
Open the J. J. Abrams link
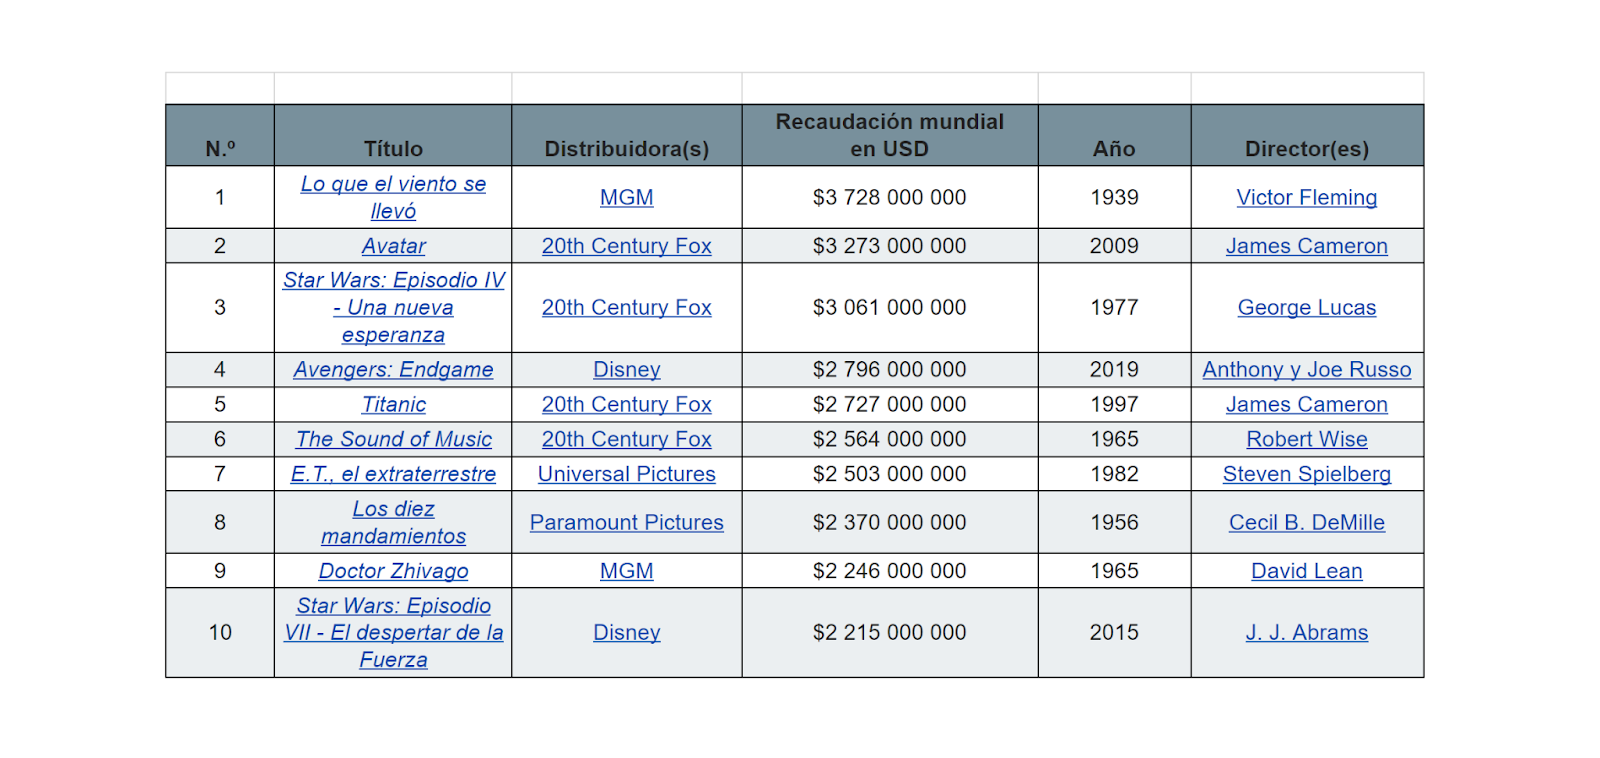[1307, 632]
